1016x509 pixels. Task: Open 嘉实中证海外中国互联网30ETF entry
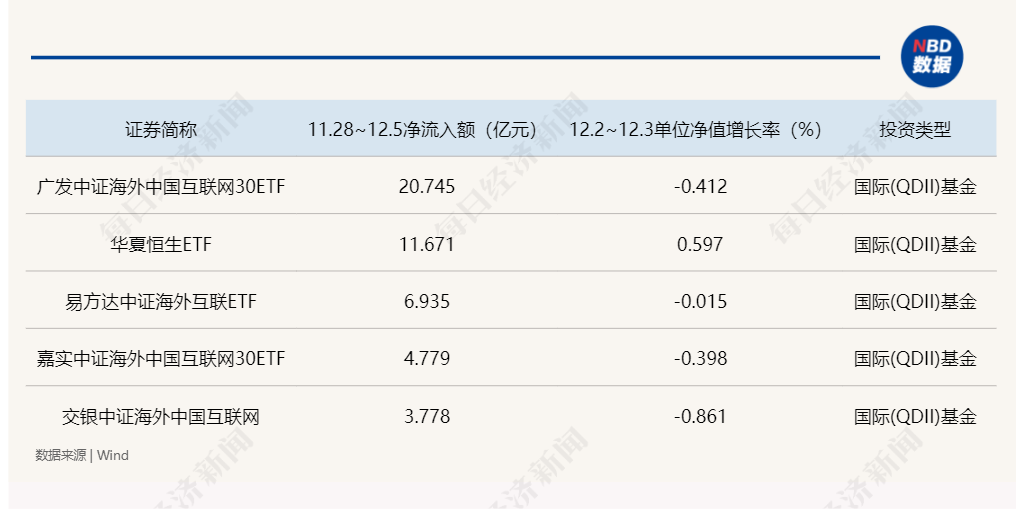pos(161,359)
